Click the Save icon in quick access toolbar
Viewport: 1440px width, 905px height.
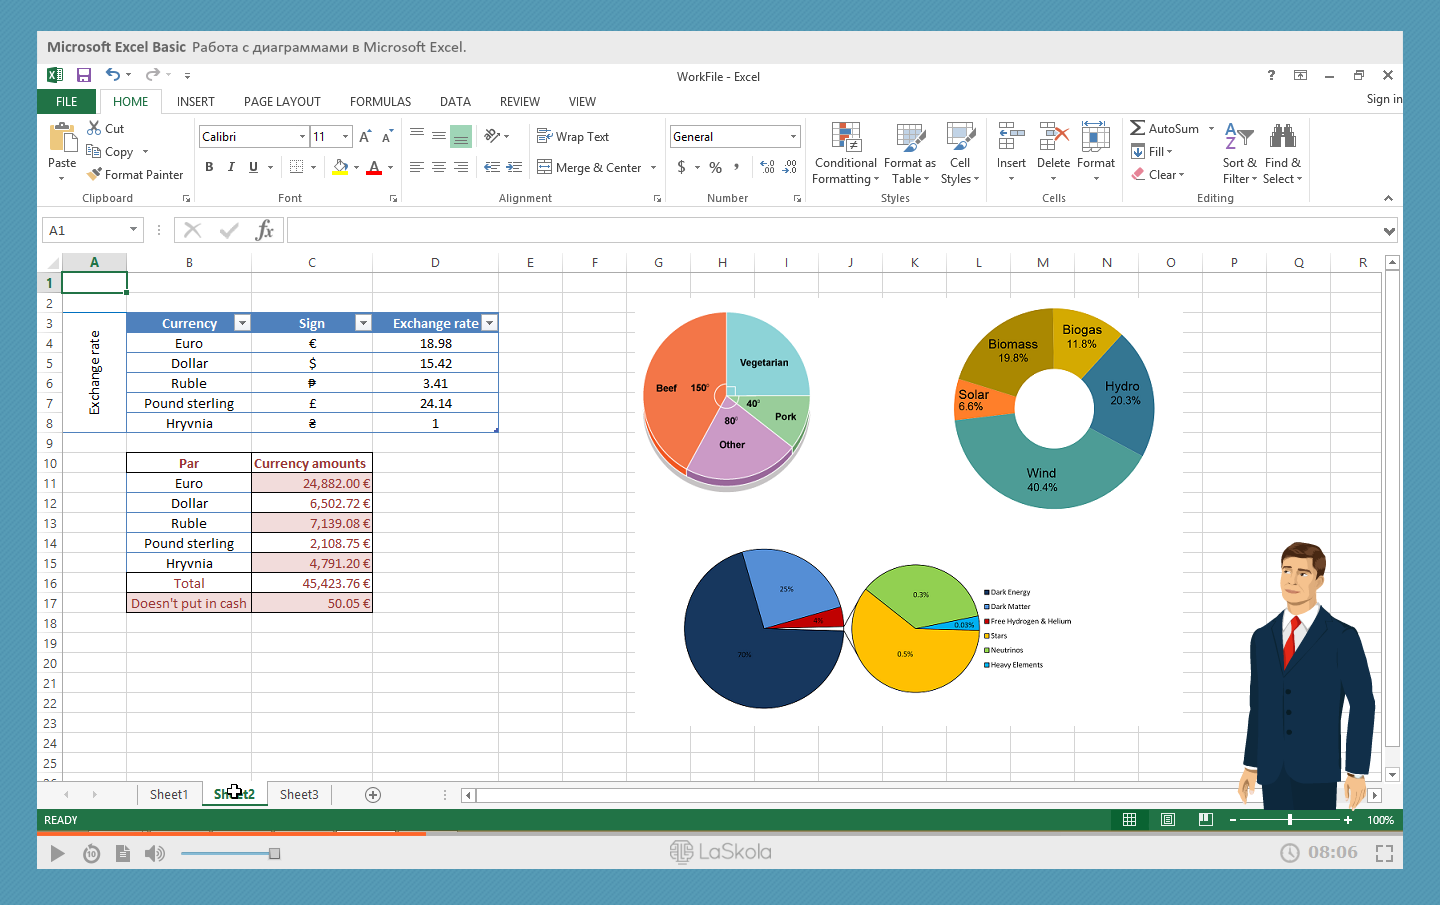pyautogui.click(x=84, y=75)
